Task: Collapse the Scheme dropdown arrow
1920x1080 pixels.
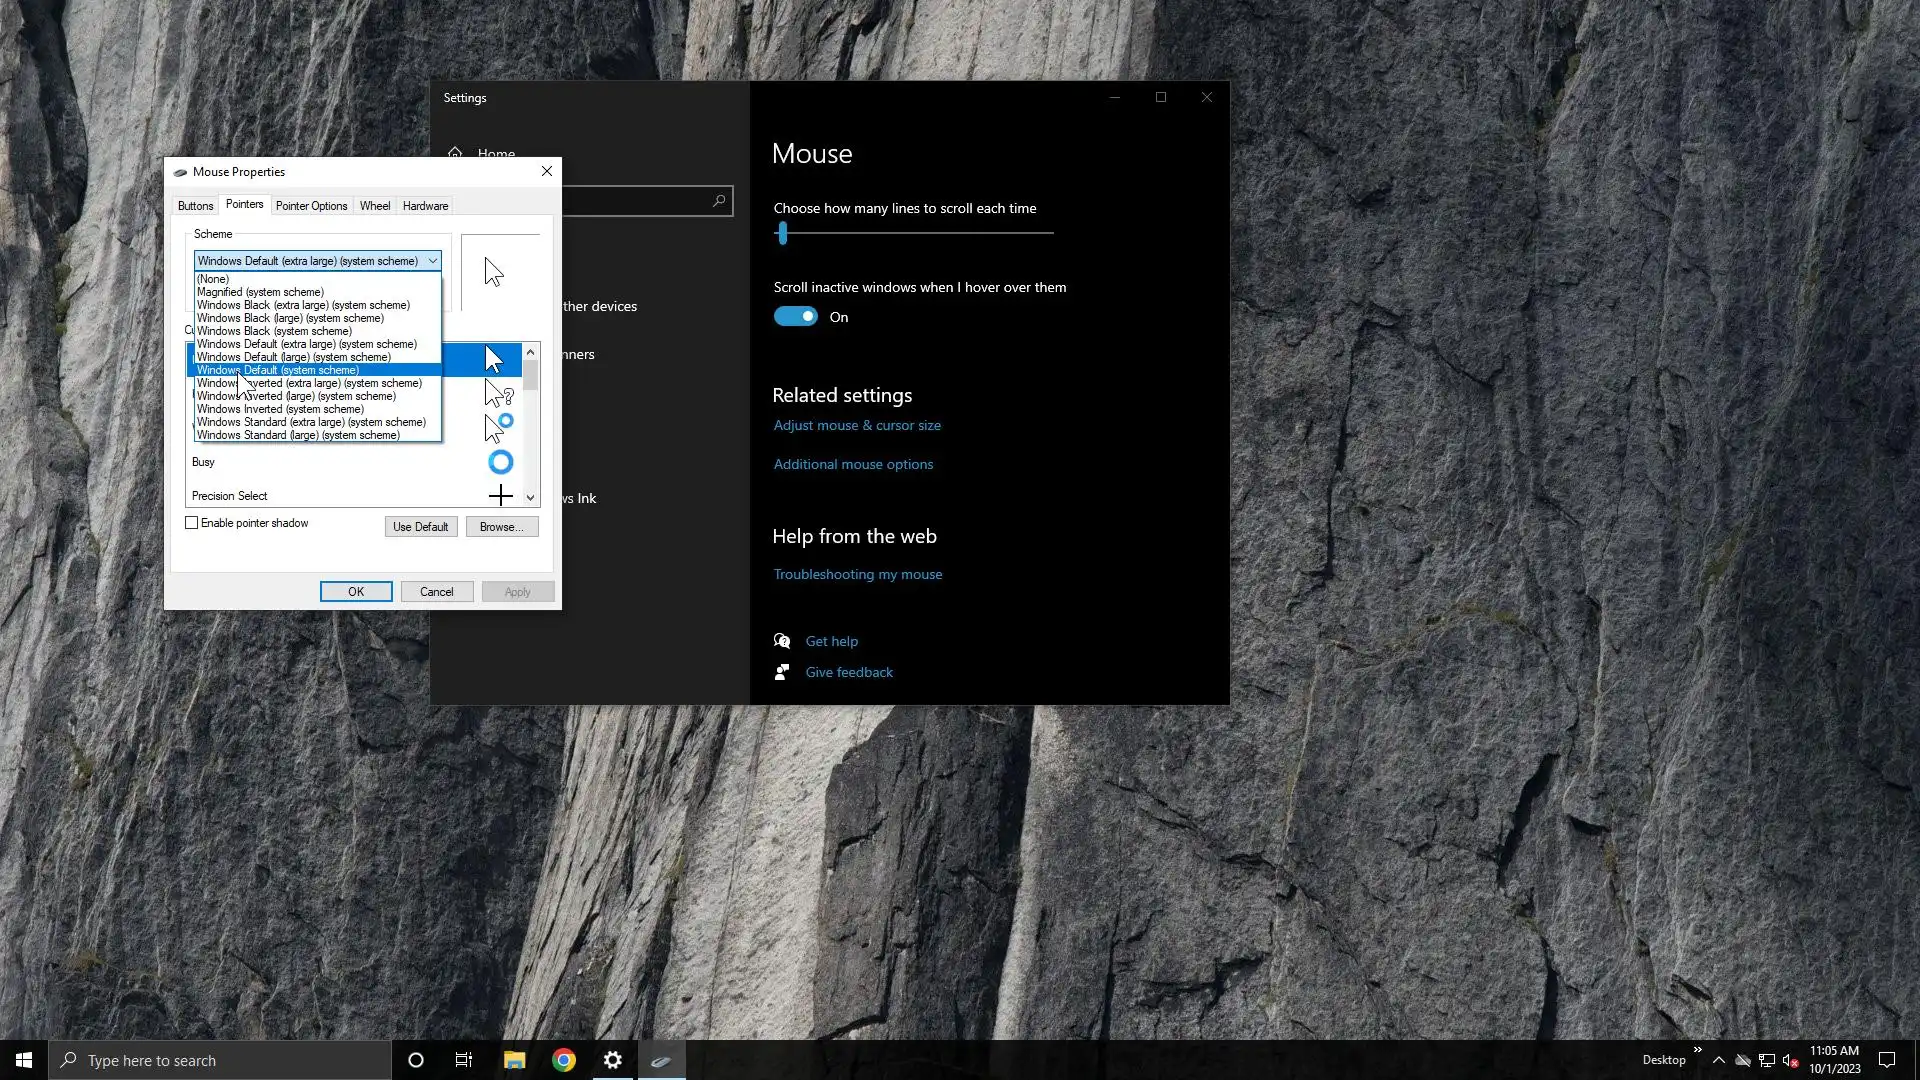Action: coord(432,261)
